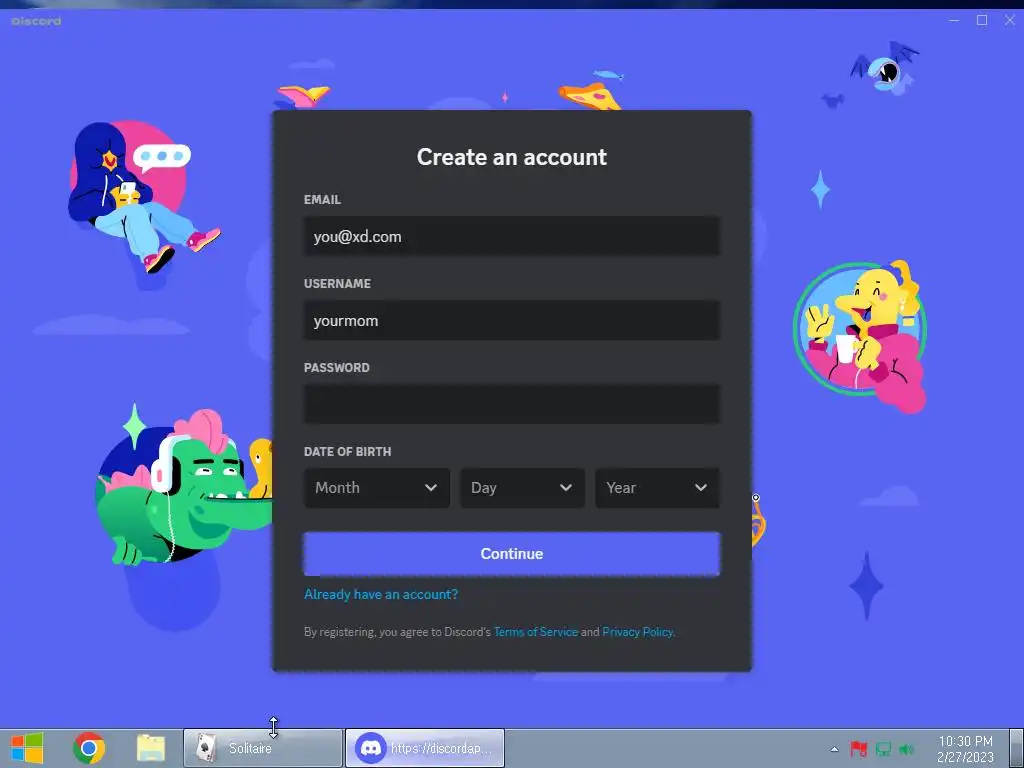Viewport: 1024px width, 768px height.
Task: Select the 'EMAIL' label text
Action: tap(322, 200)
